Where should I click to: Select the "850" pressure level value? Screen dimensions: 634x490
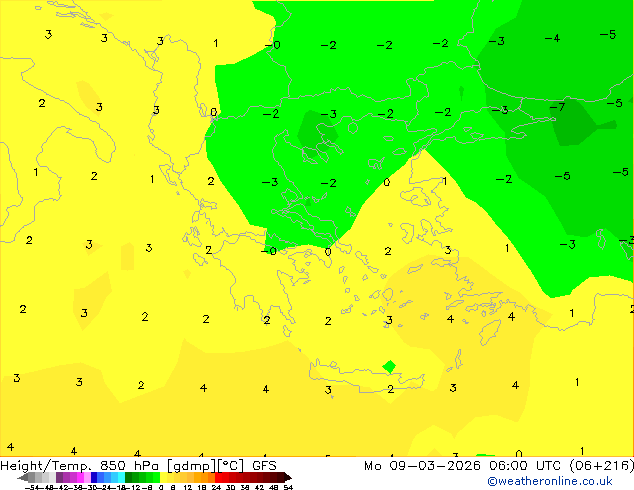tap(113, 466)
